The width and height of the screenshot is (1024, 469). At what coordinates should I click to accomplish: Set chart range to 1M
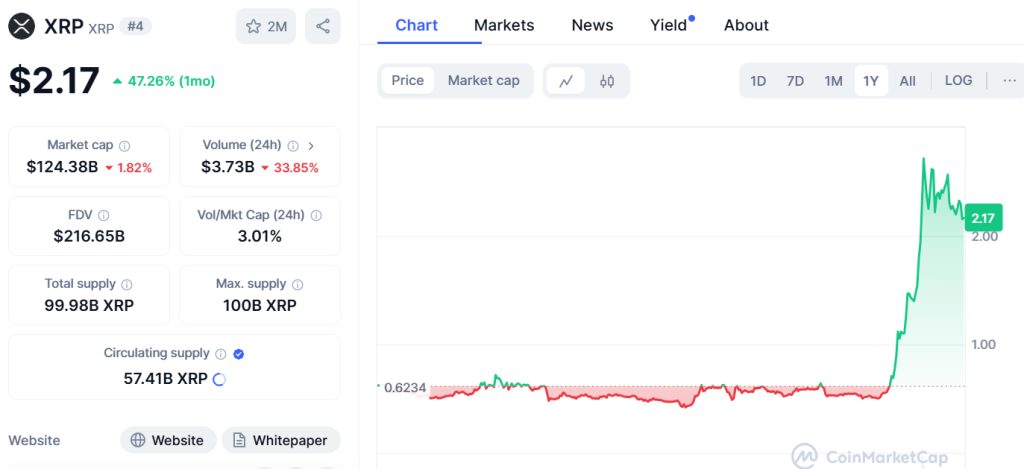click(x=833, y=81)
